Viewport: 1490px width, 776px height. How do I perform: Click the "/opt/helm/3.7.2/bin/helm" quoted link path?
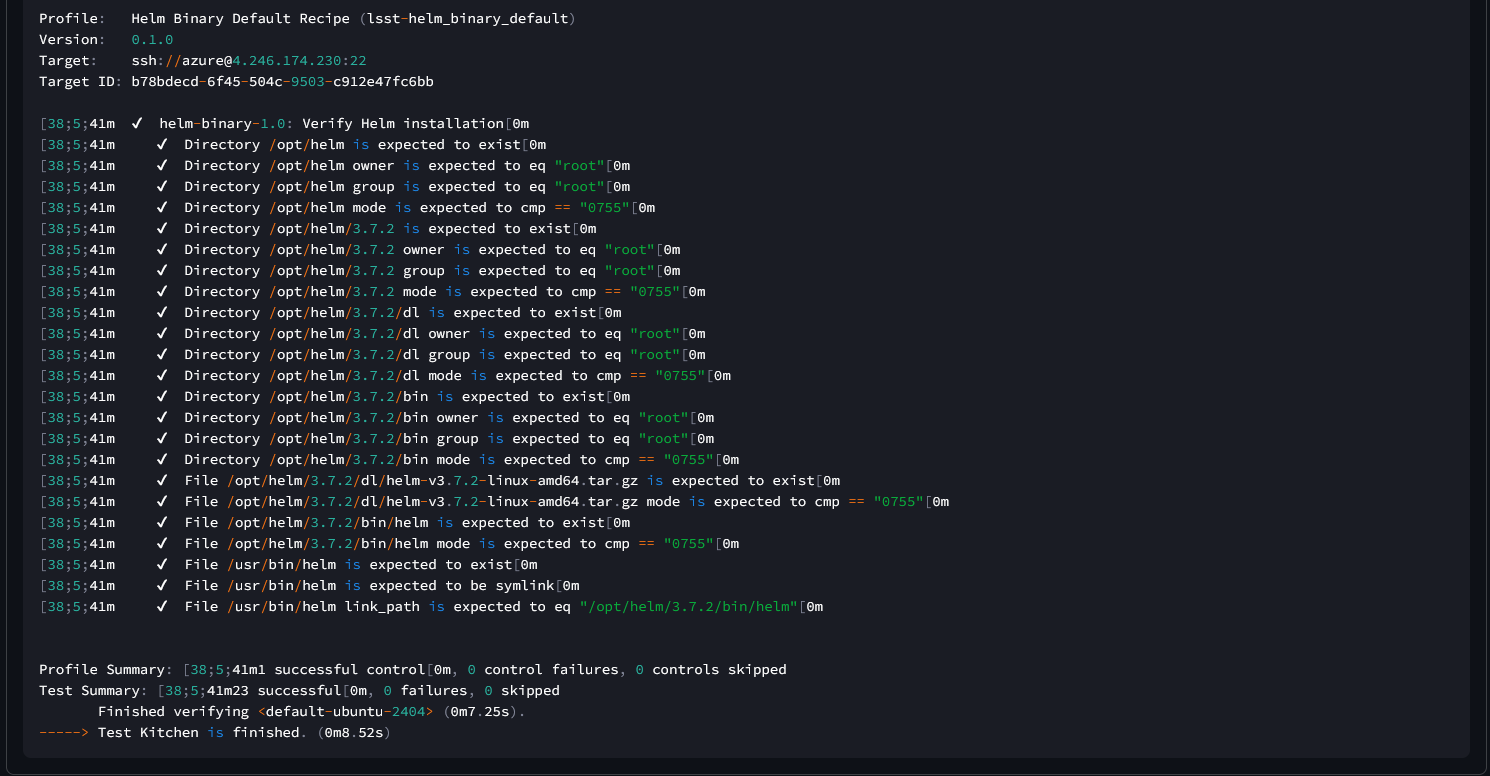[x=688, y=607]
